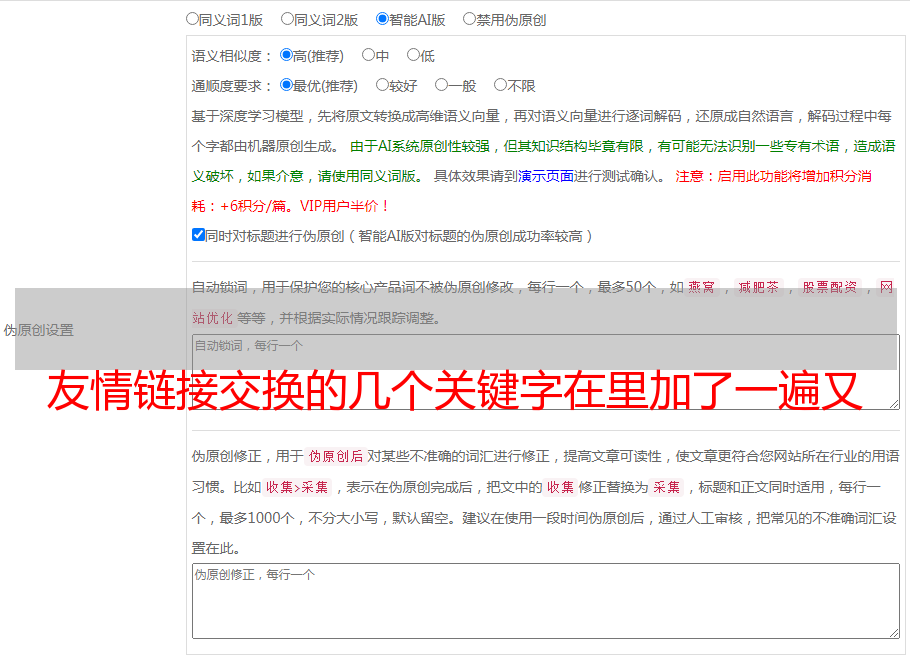
Task: Set 通顺度要求 to 最优(推荐)
Action: coord(286,85)
